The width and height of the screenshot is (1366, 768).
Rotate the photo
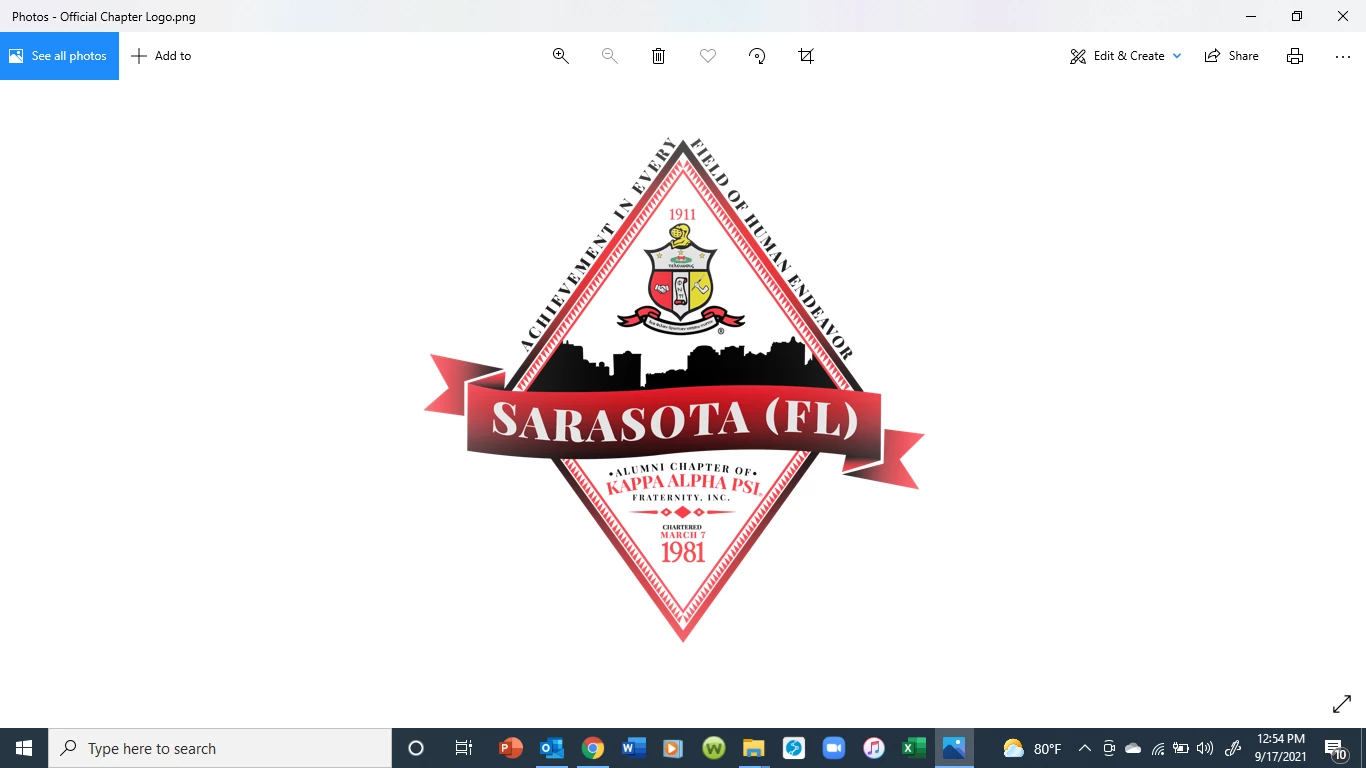pos(757,56)
